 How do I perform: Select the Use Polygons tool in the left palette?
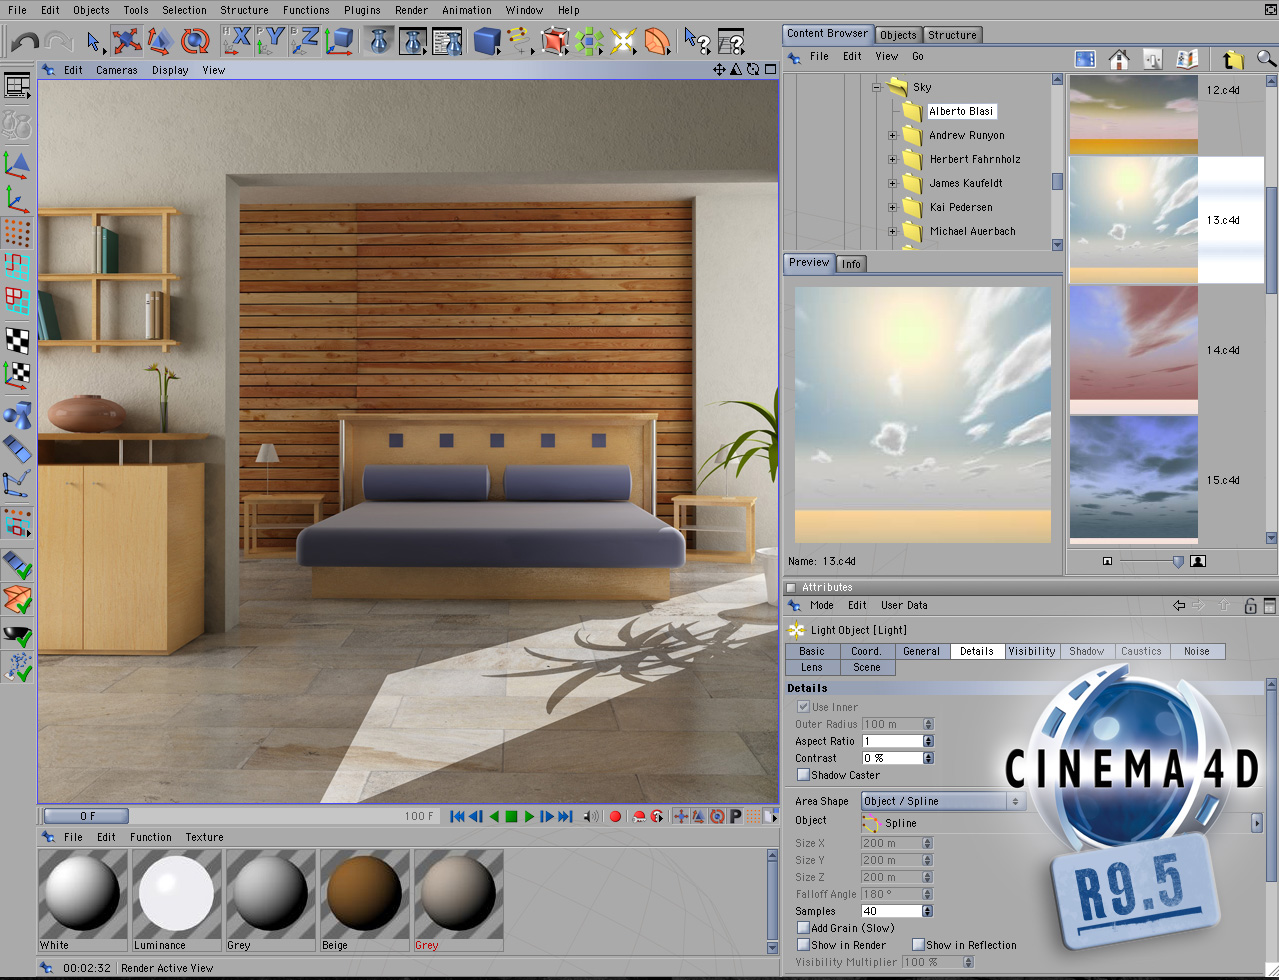click(18, 302)
